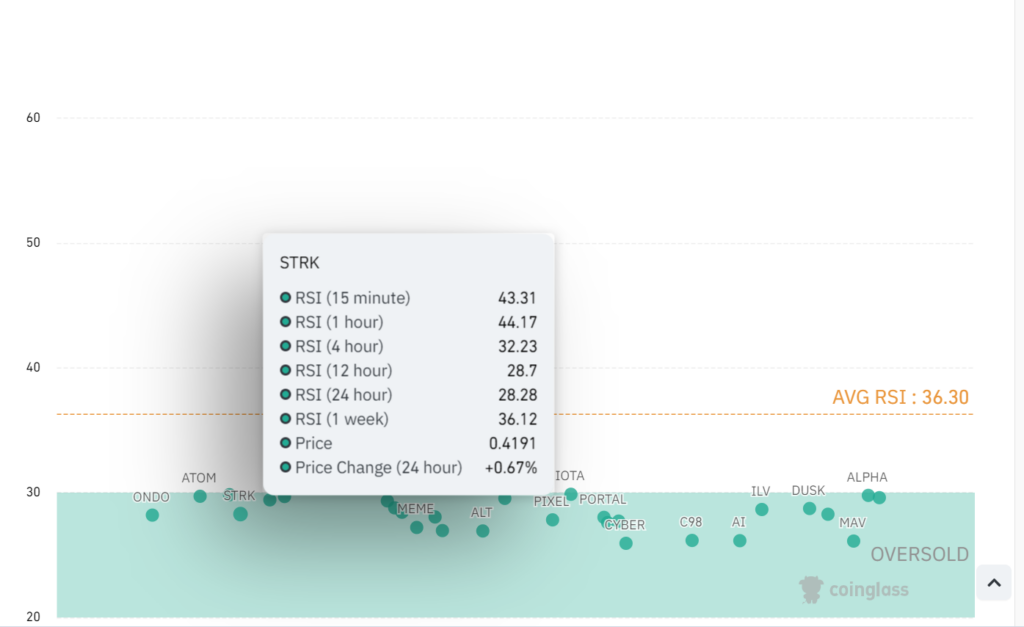1024x627 pixels.
Task: Select the ATOM data point
Action: coord(200,496)
